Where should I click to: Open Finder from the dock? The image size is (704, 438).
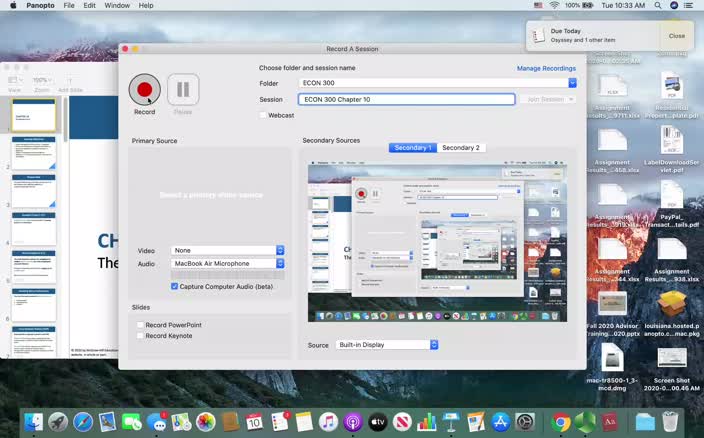pos(34,422)
